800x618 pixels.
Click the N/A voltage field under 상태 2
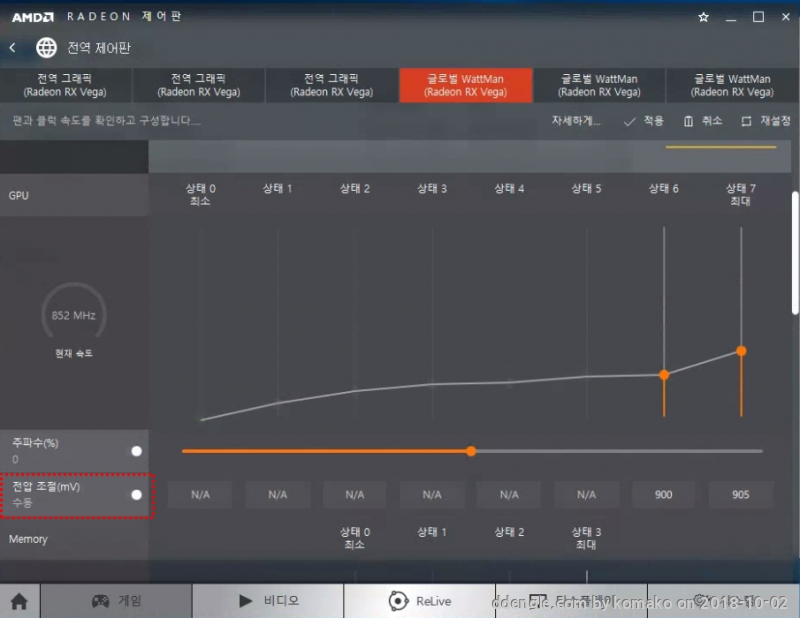(x=355, y=495)
